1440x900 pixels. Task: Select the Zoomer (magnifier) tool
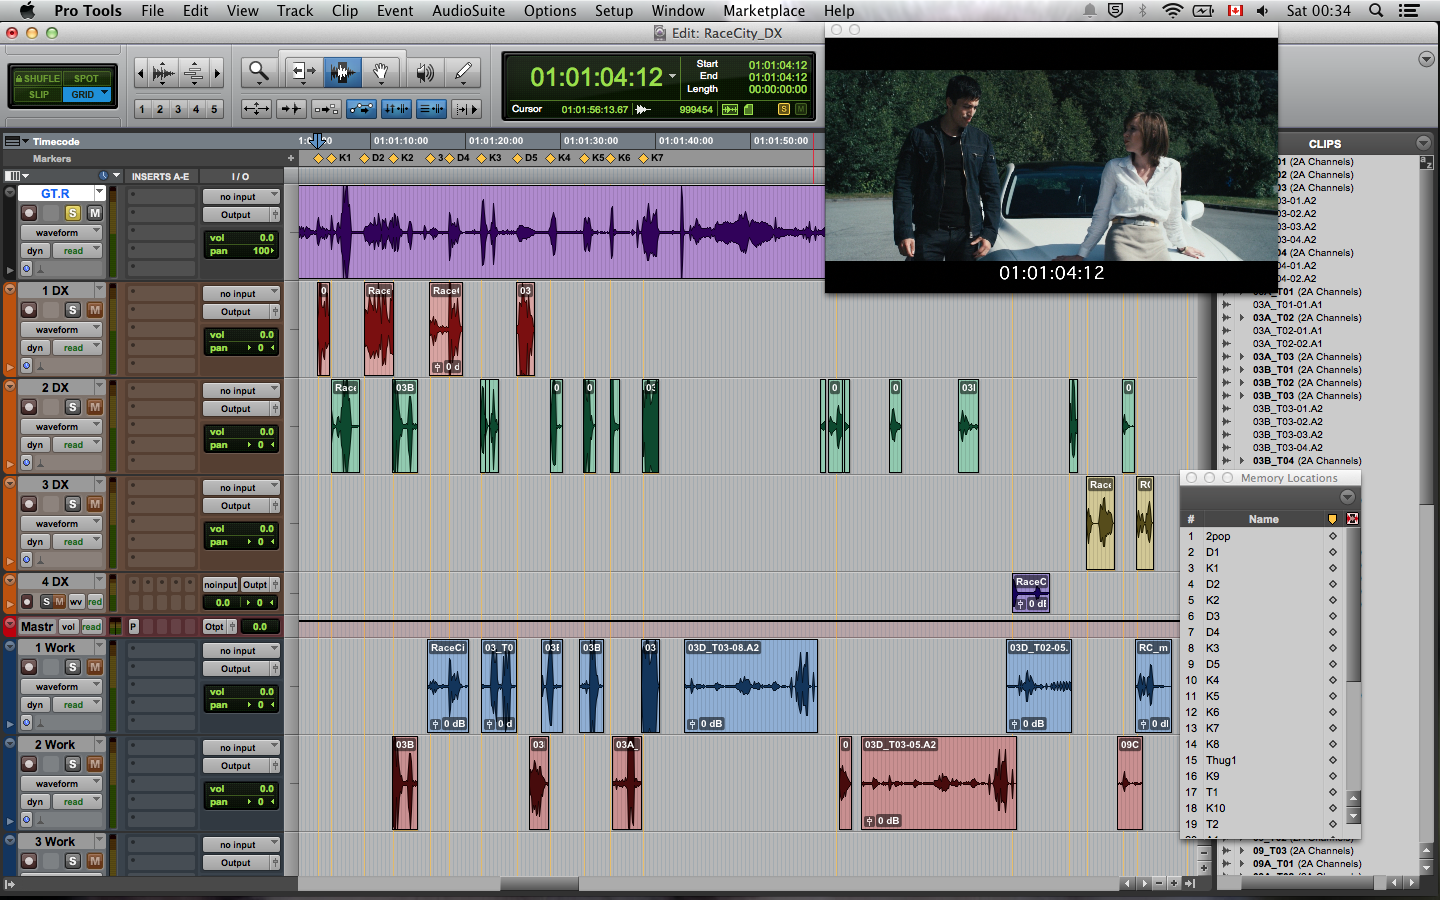coord(259,72)
